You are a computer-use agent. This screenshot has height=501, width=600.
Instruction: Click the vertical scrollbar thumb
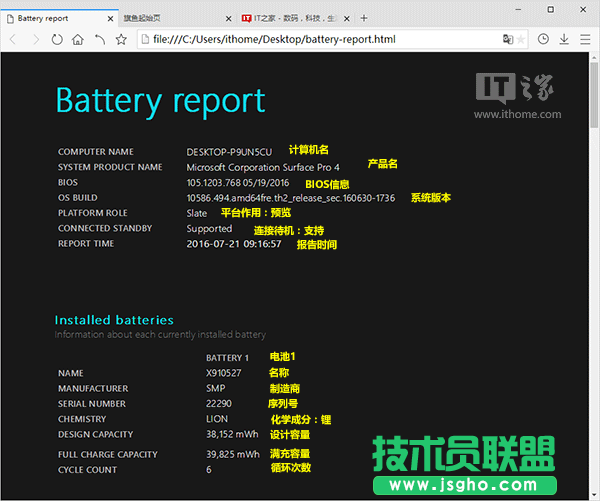pos(594,95)
